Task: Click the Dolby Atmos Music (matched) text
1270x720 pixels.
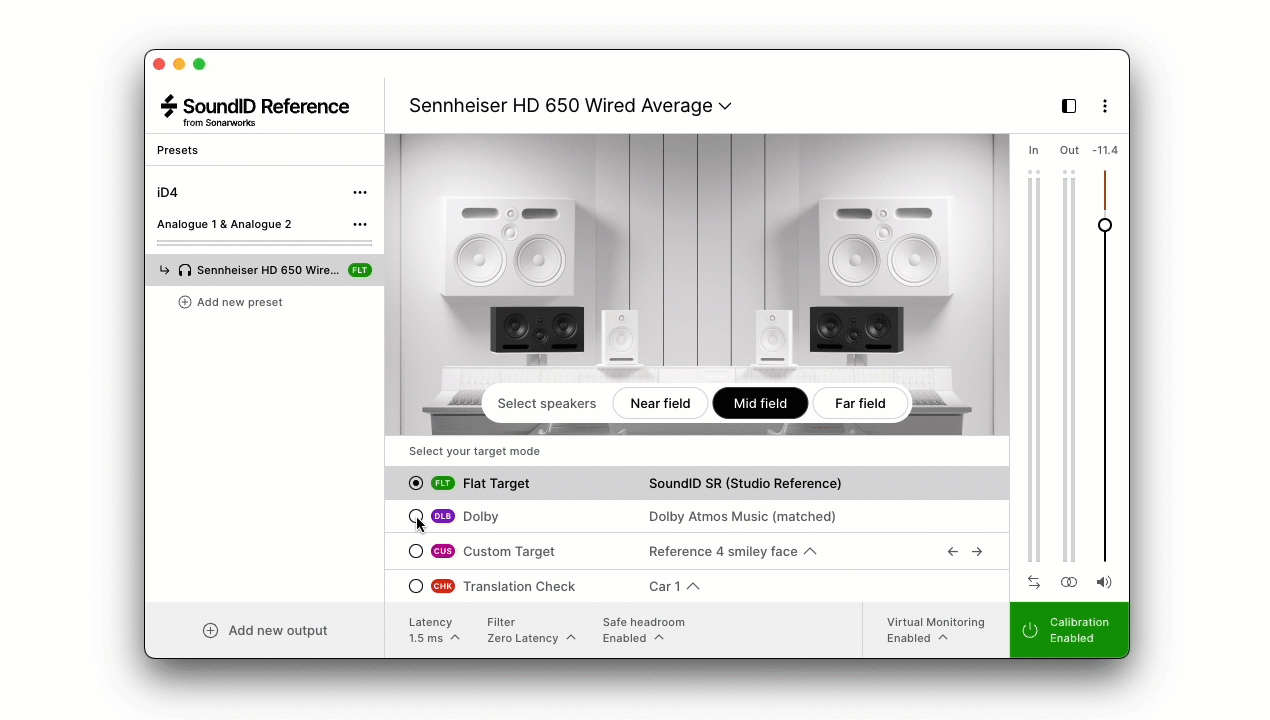Action: [x=742, y=516]
